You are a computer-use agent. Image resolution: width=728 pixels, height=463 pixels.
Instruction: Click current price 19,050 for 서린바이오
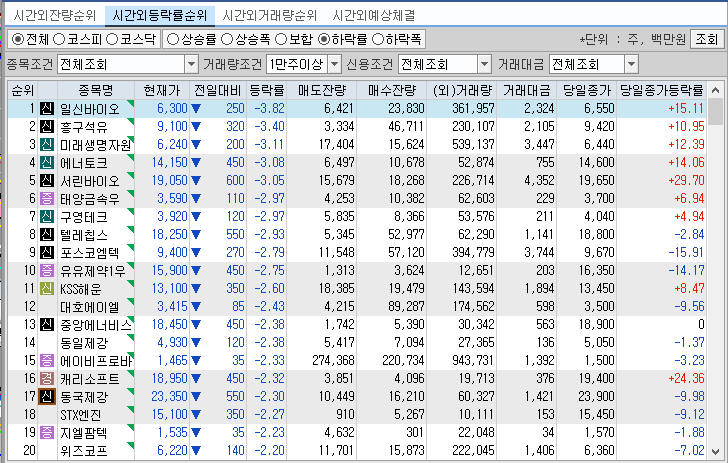point(169,181)
